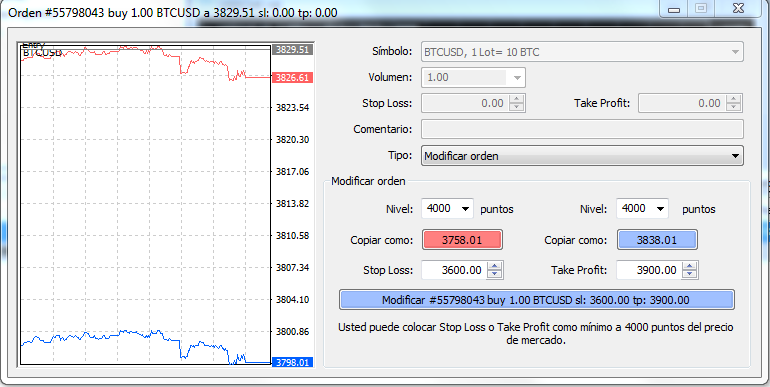The image size is (770, 387).
Task: Open the Stop Loss Nivel 4000 puntos dropdown
Action: [x=447, y=209]
